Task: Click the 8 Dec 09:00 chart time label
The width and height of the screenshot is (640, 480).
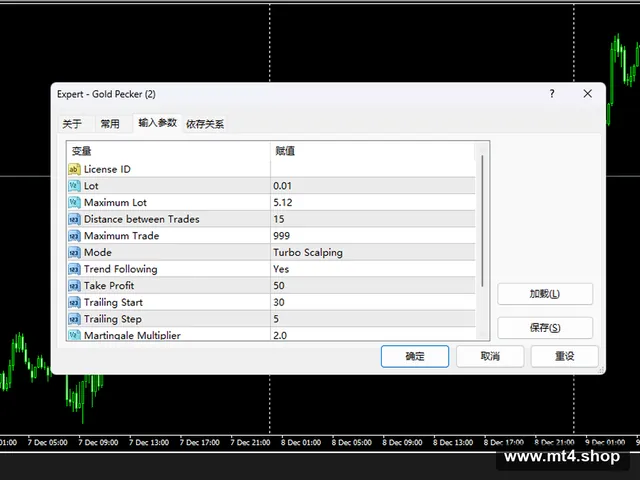Action: coord(402,442)
